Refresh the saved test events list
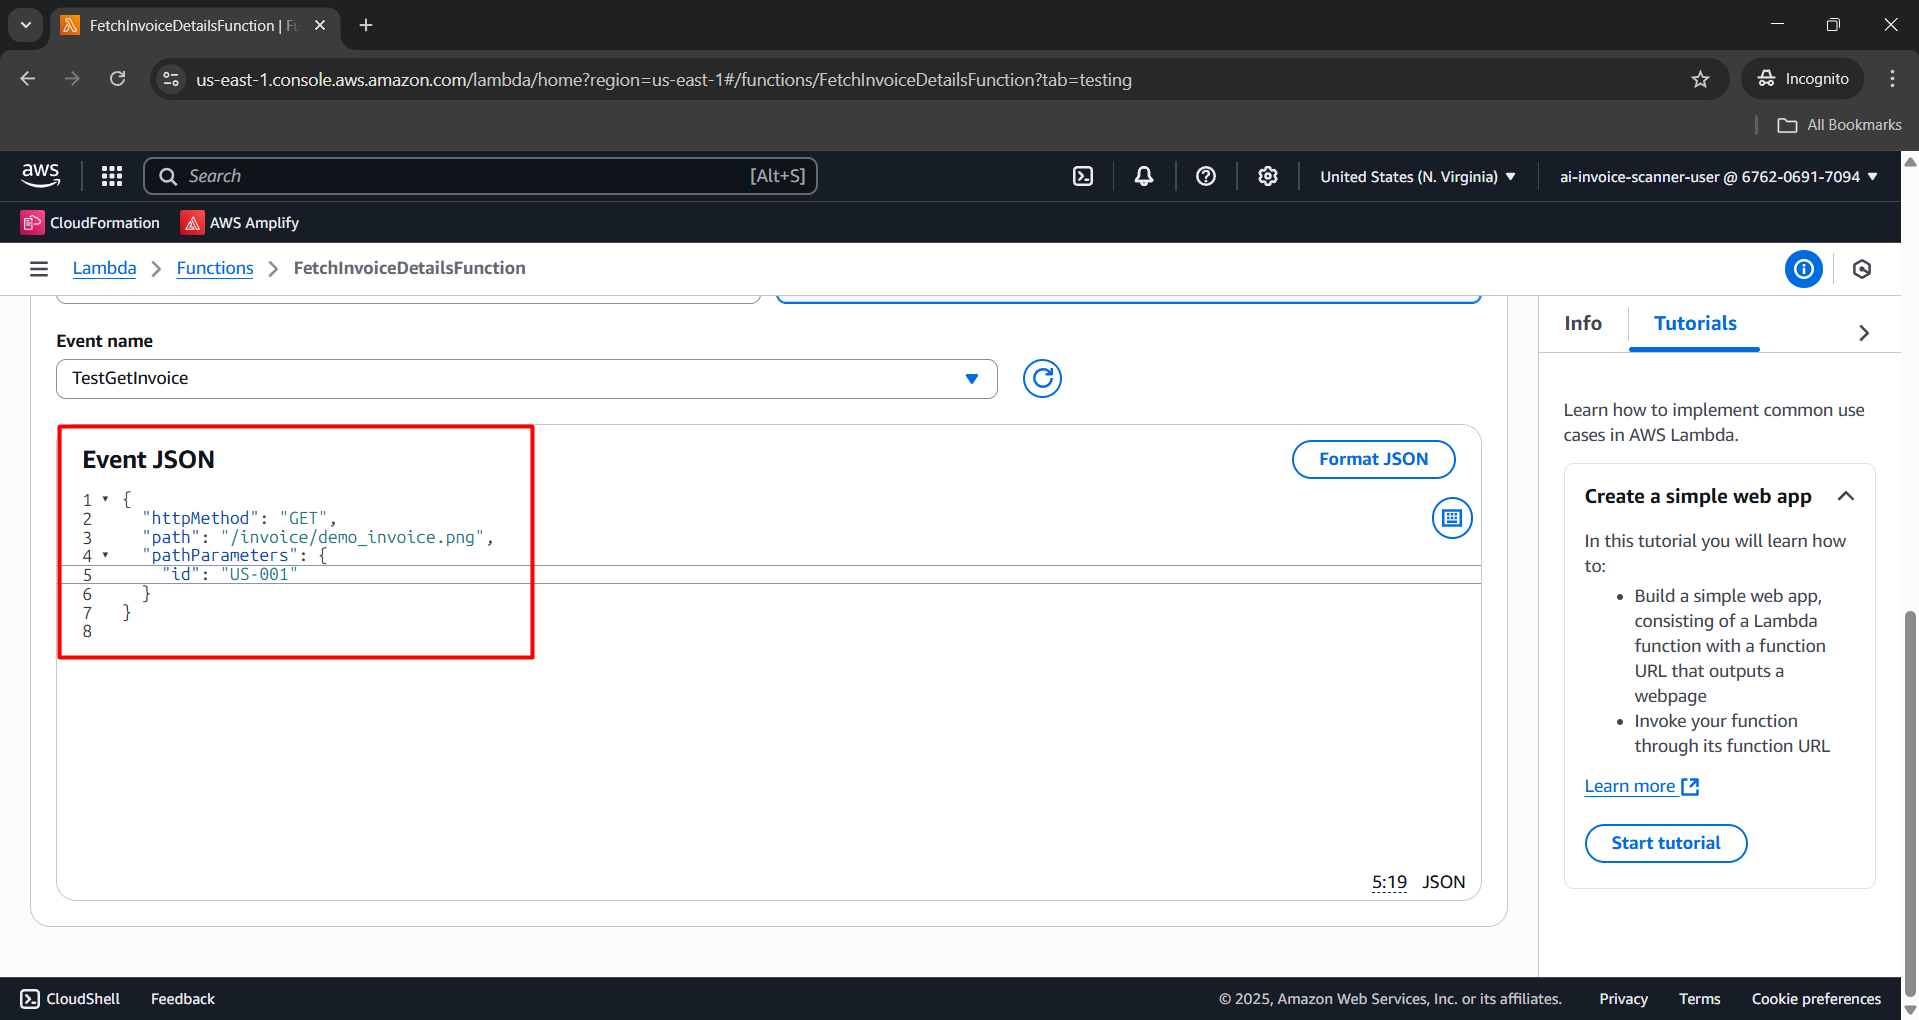Viewport: 1919px width, 1020px height. tap(1042, 378)
